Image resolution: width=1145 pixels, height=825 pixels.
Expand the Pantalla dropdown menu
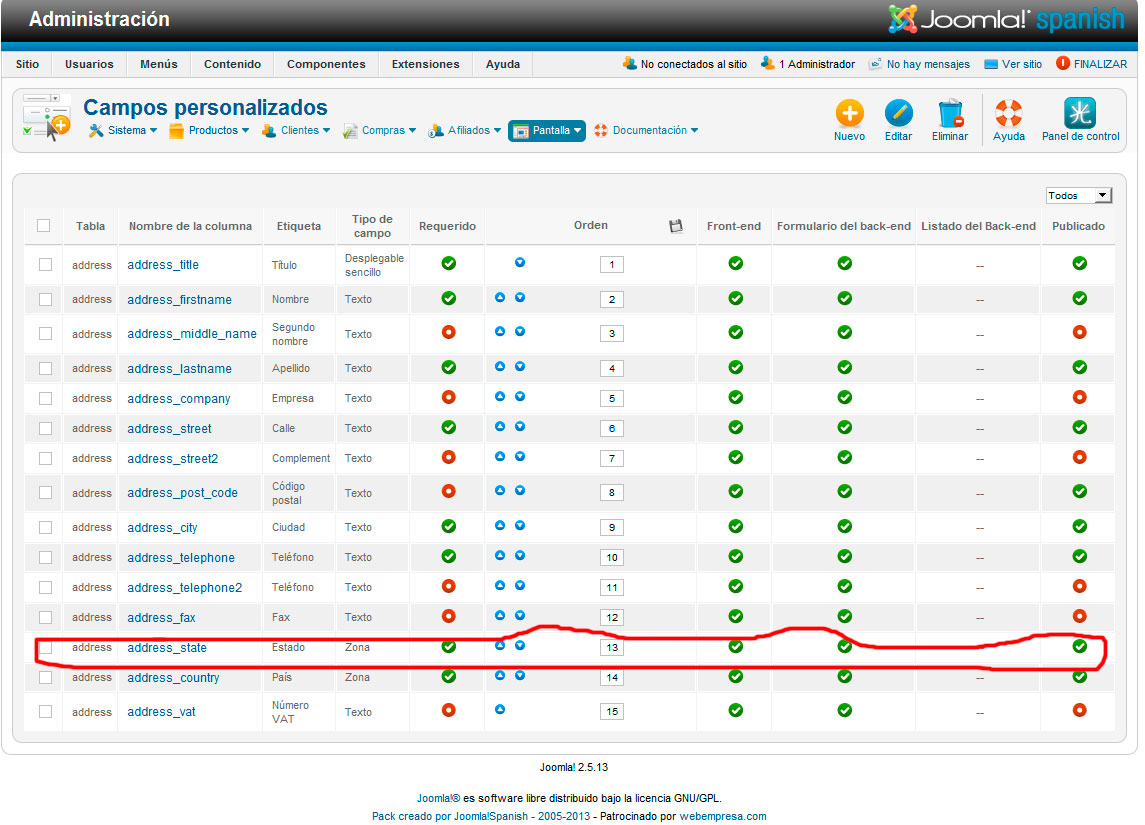[547, 131]
